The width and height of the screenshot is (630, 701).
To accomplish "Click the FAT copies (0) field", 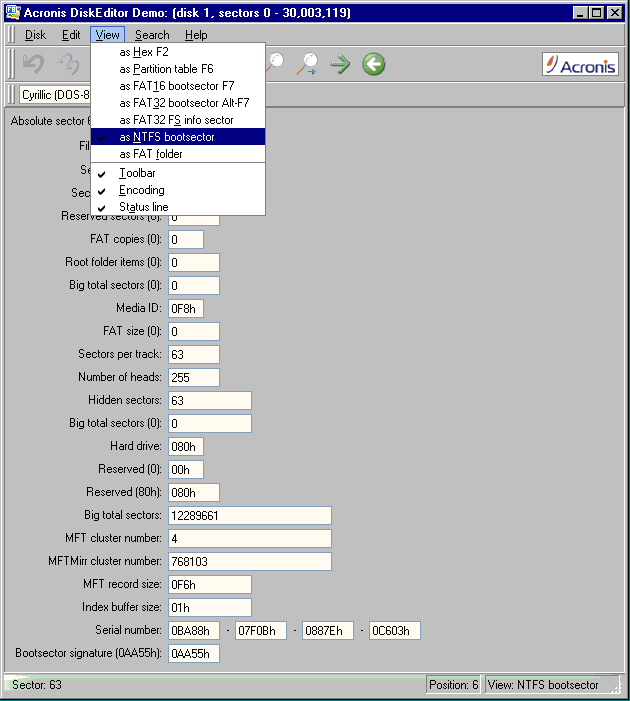I will [x=186, y=240].
